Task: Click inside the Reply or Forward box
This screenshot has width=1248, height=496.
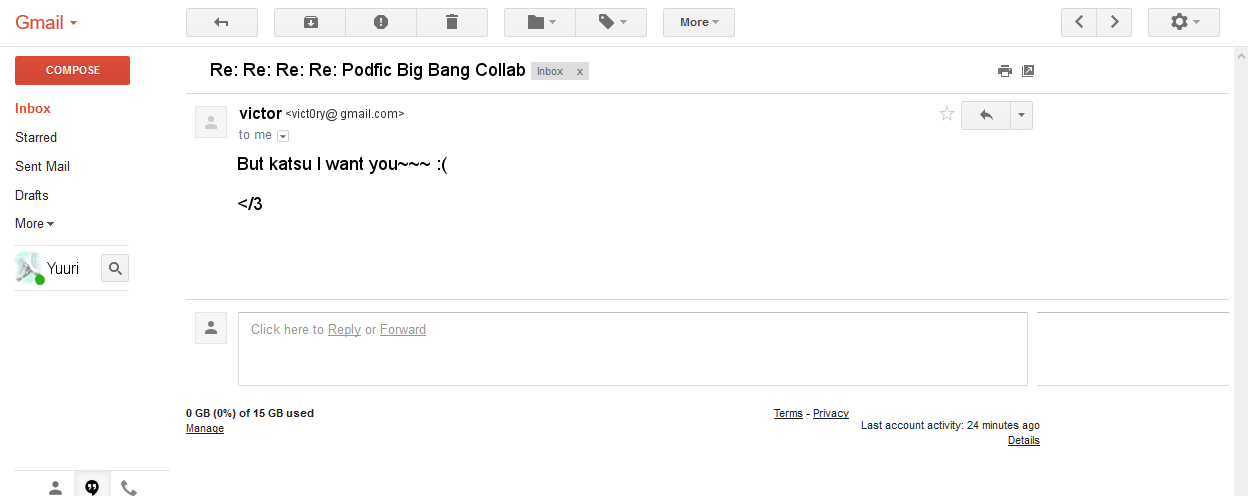Action: [633, 349]
